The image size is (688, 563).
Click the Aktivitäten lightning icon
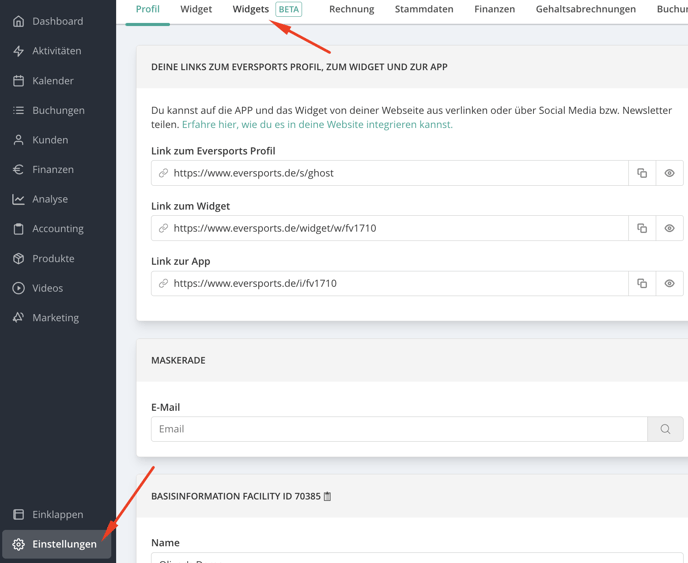click(x=18, y=51)
